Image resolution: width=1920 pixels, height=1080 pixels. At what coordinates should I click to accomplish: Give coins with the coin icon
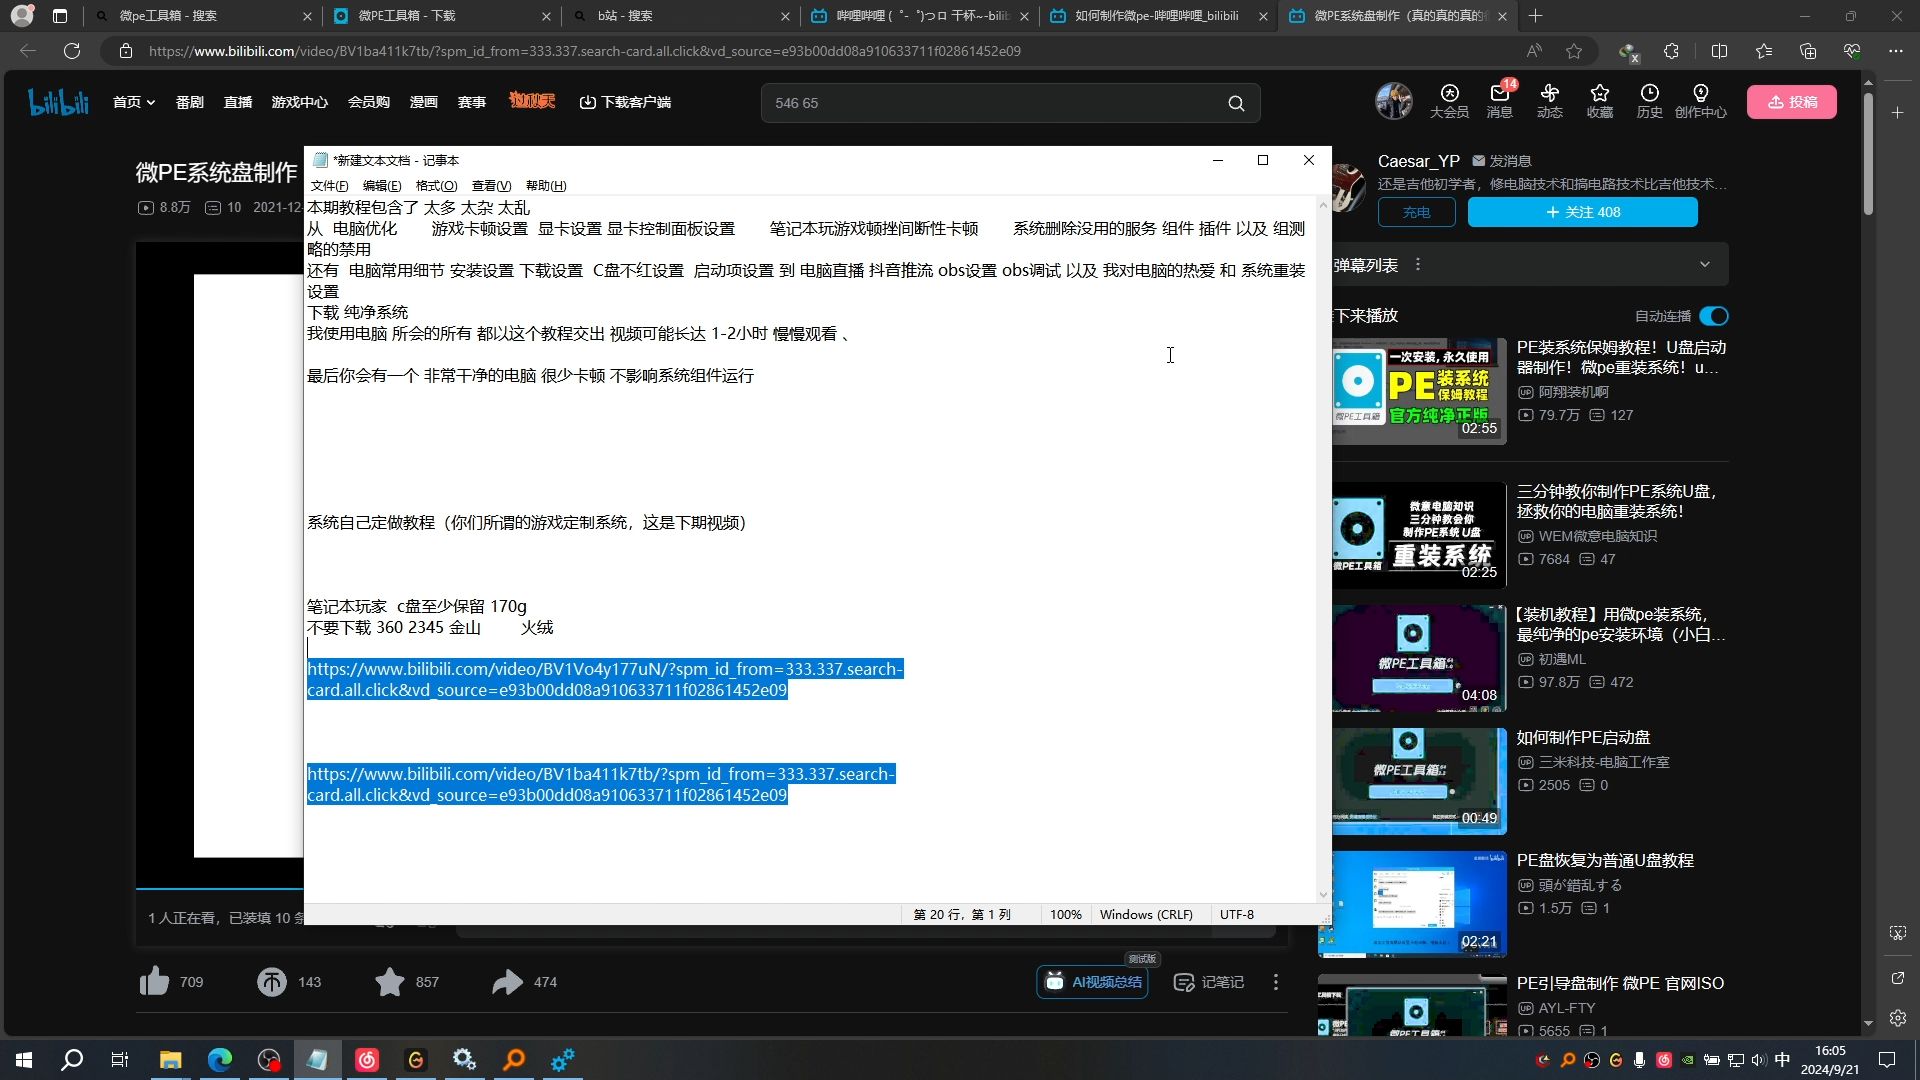coord(271,982)
